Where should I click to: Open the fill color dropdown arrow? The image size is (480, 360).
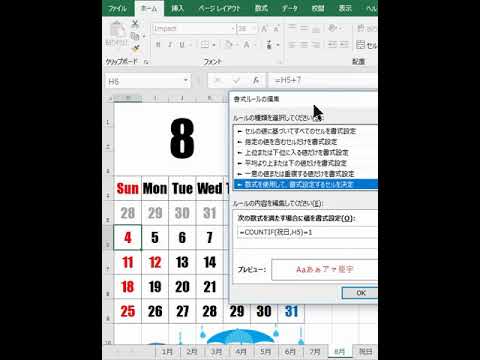tap(237, 45)
